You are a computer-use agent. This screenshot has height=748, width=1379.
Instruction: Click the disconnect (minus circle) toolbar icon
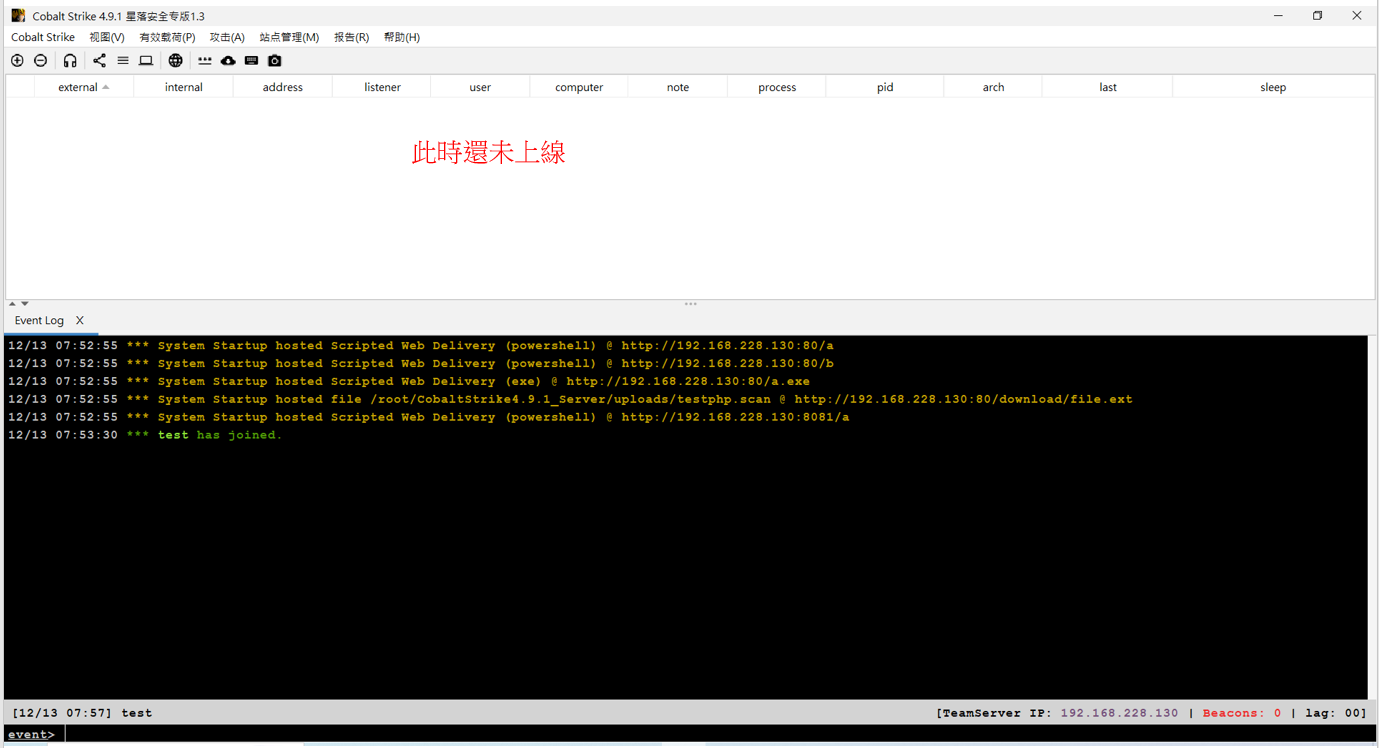(x=41, y=61)
